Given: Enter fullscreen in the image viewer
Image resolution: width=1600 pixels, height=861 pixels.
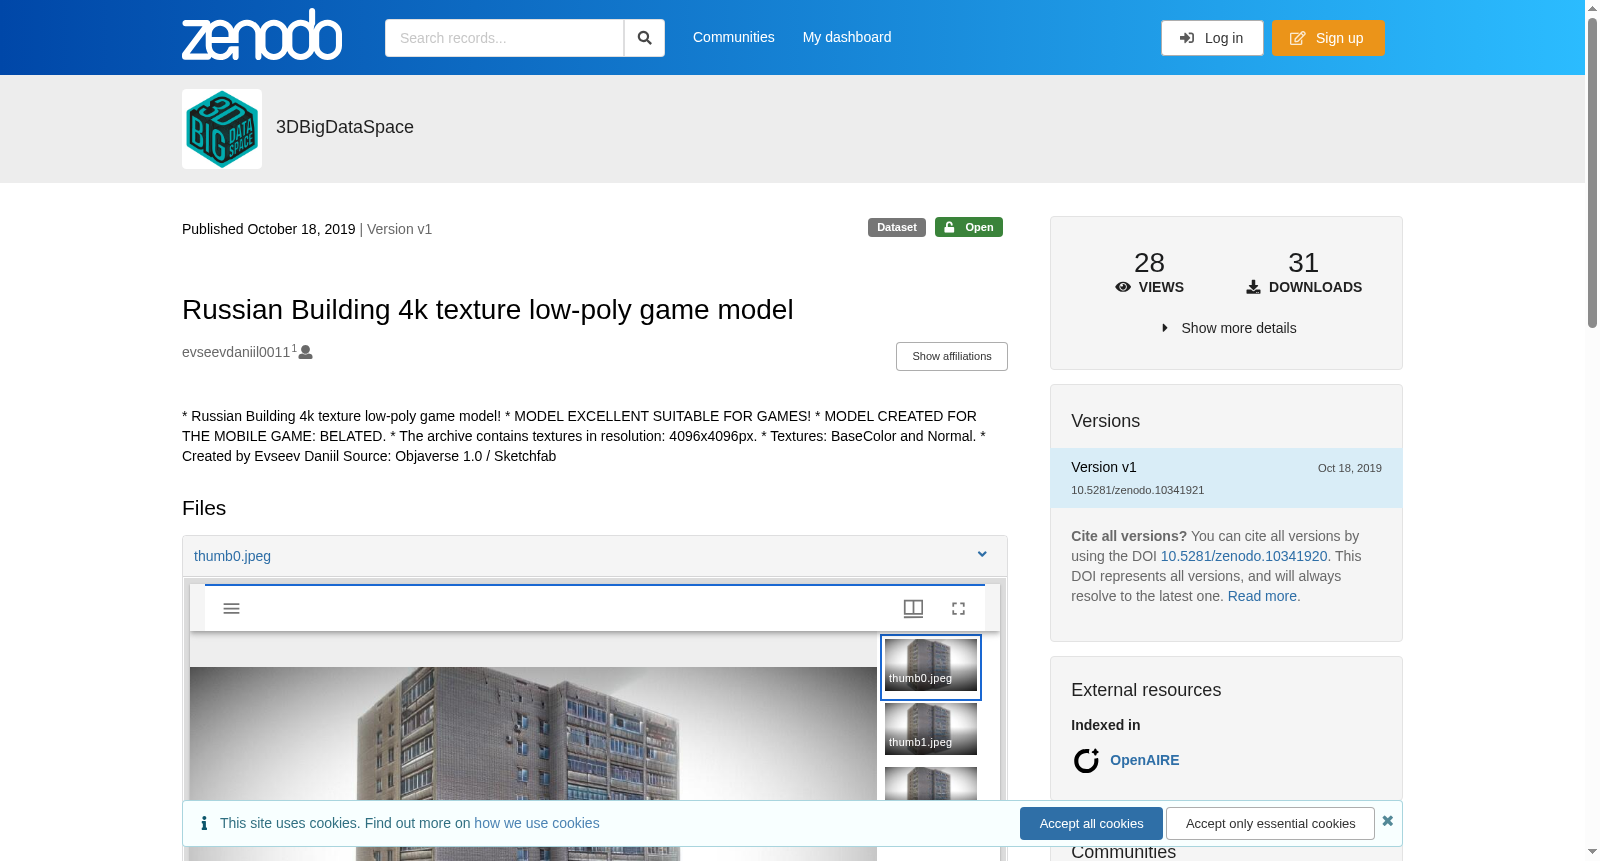Looking at the screenshot, I should pos(958,608).
